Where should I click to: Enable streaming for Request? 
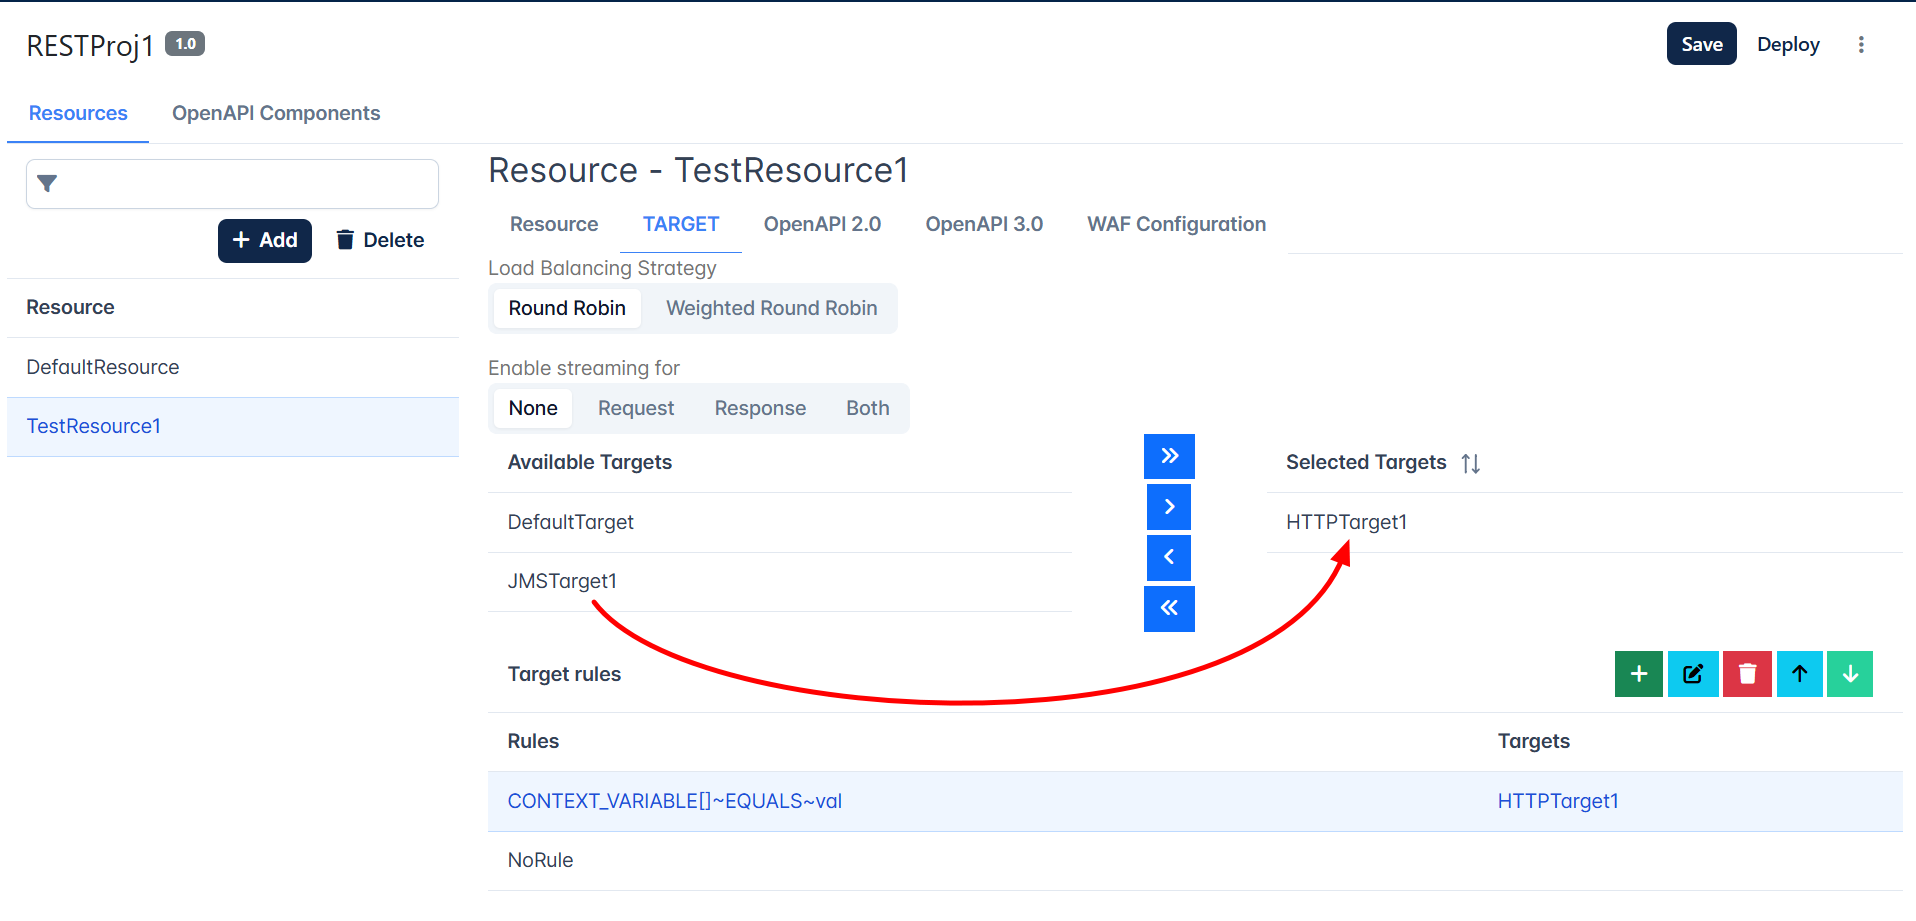[636, 408]
